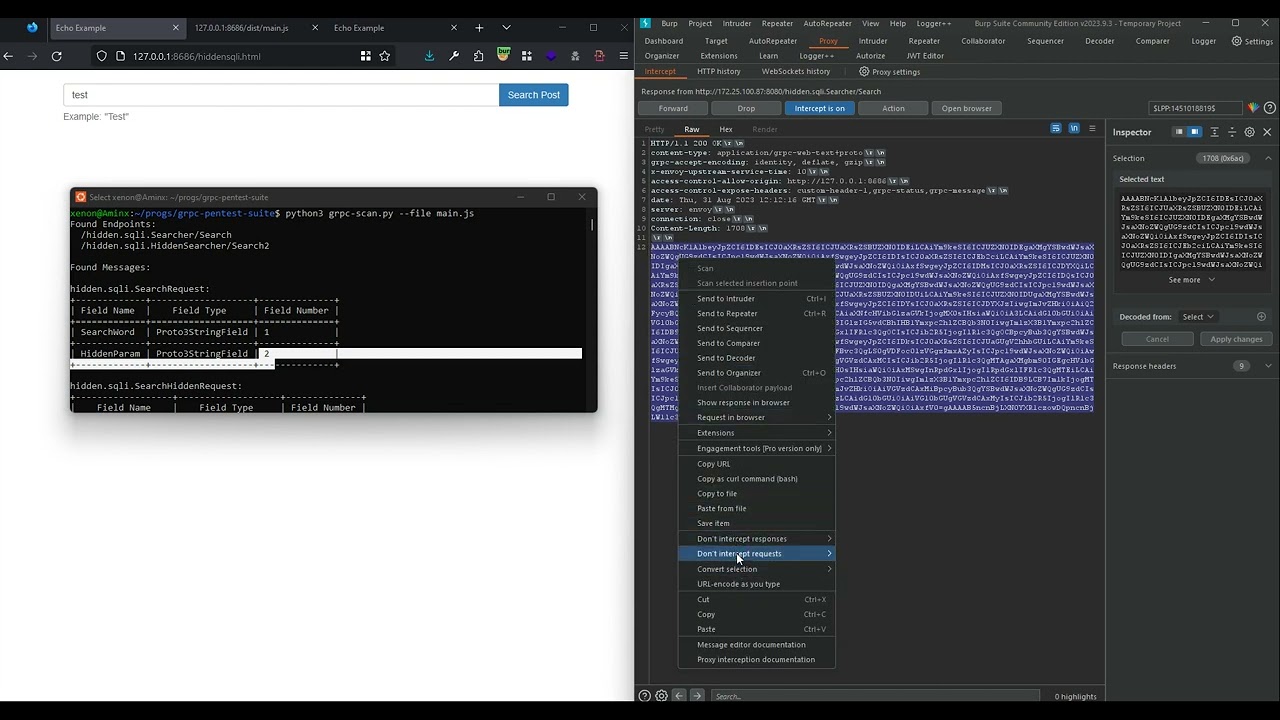
Task: Open the Repeater main tab
Action: (924, 41)
